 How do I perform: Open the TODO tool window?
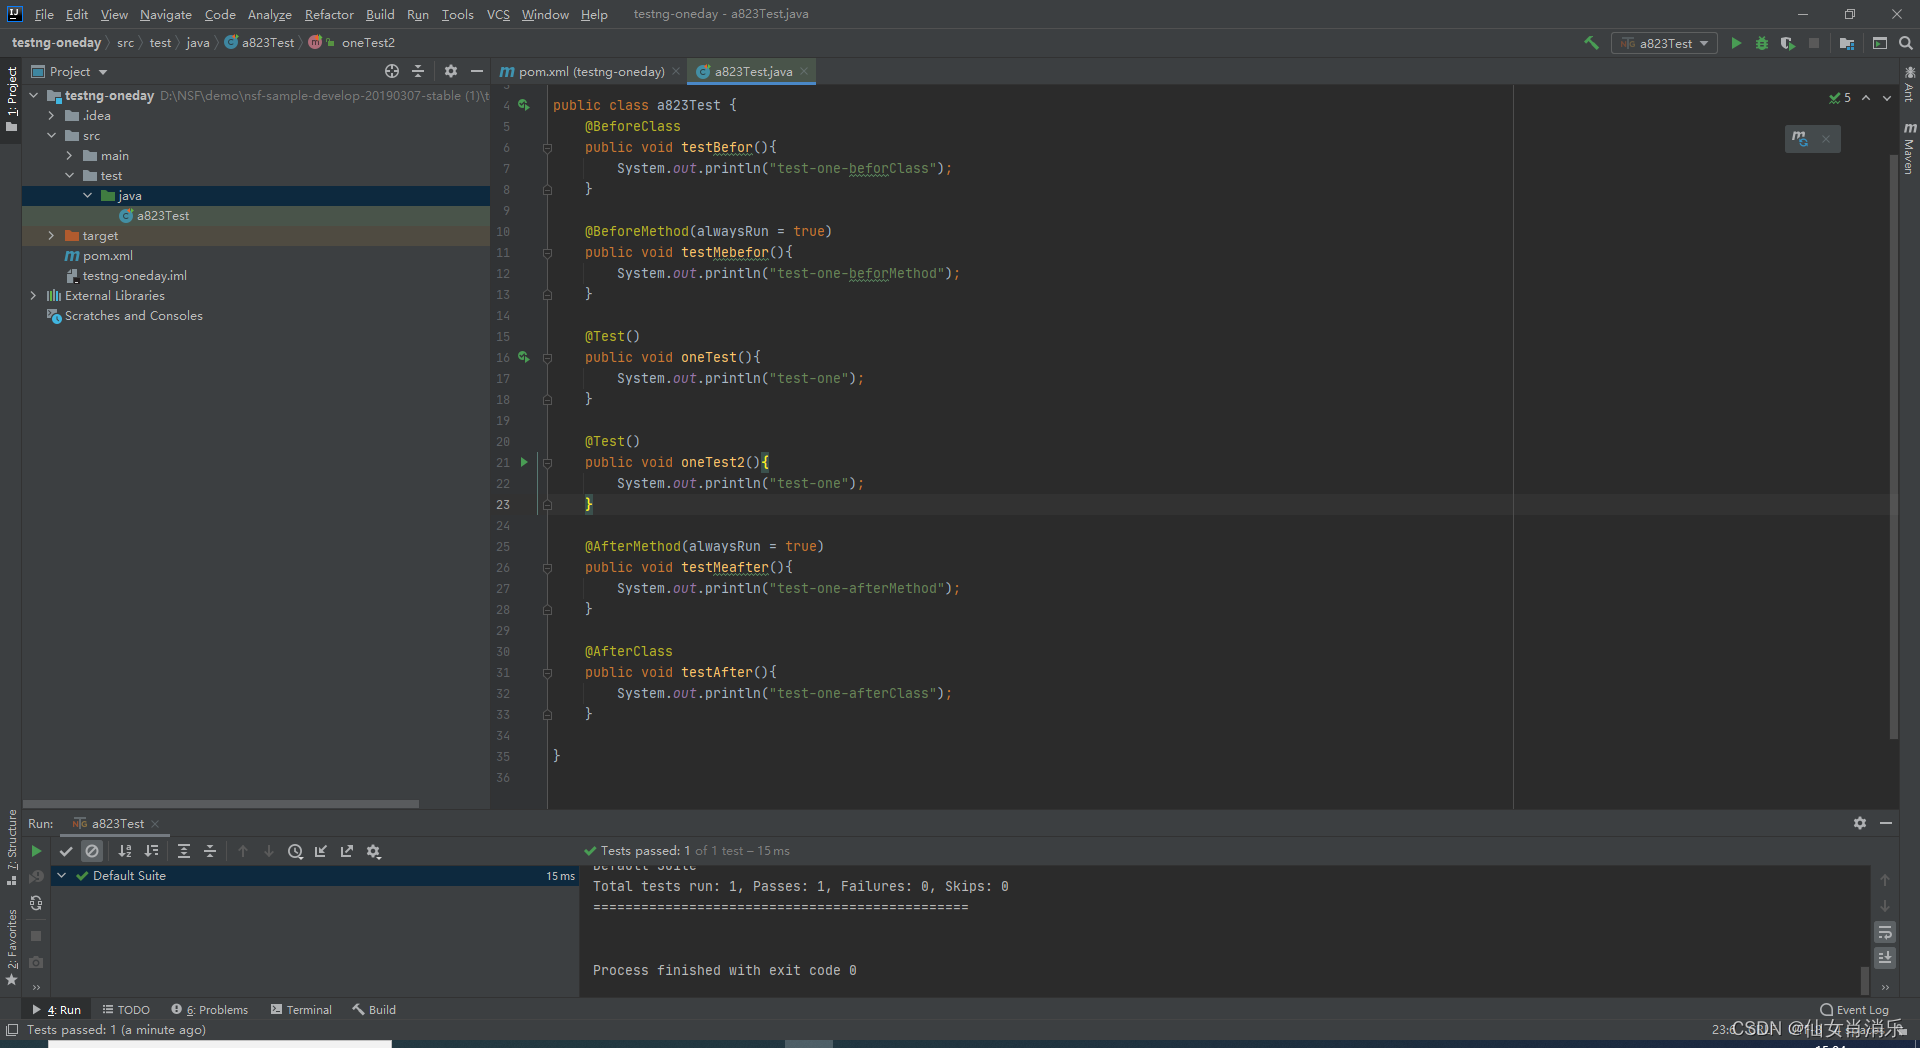pos(126,1009)
